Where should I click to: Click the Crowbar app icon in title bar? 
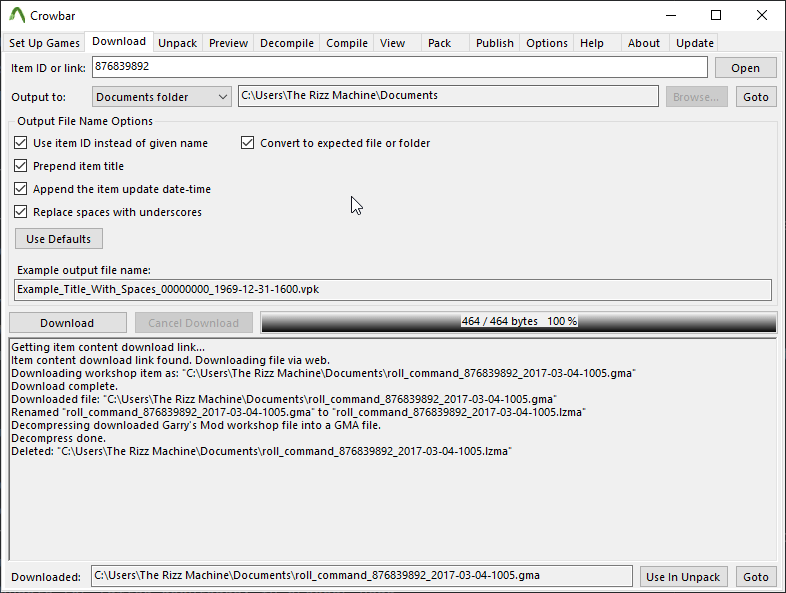pos(17,15)
